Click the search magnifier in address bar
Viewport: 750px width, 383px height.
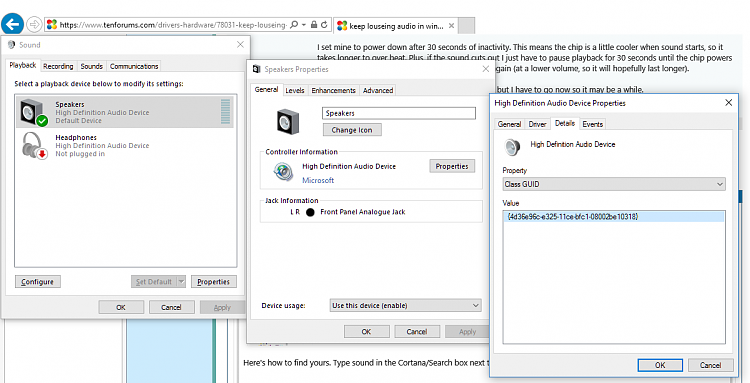(x=294, y=24)
